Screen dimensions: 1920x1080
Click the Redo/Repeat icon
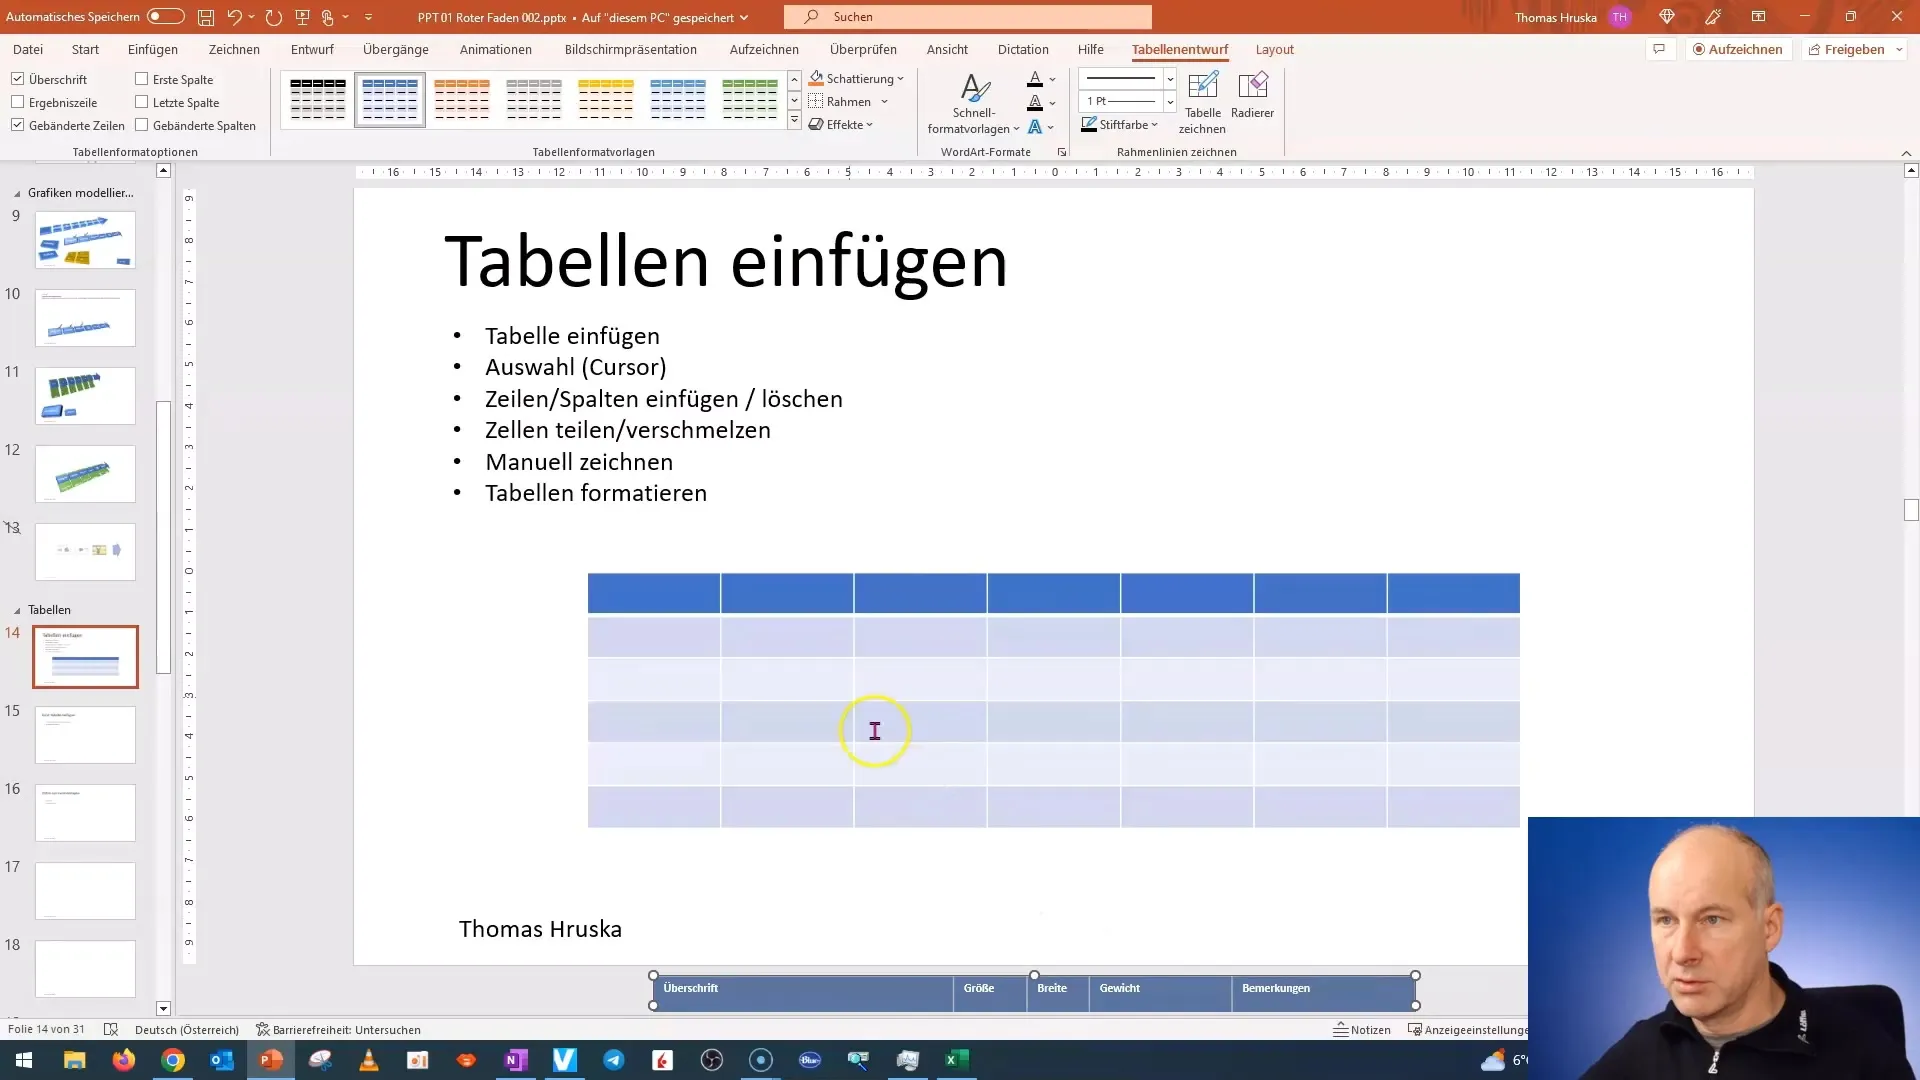273,17
